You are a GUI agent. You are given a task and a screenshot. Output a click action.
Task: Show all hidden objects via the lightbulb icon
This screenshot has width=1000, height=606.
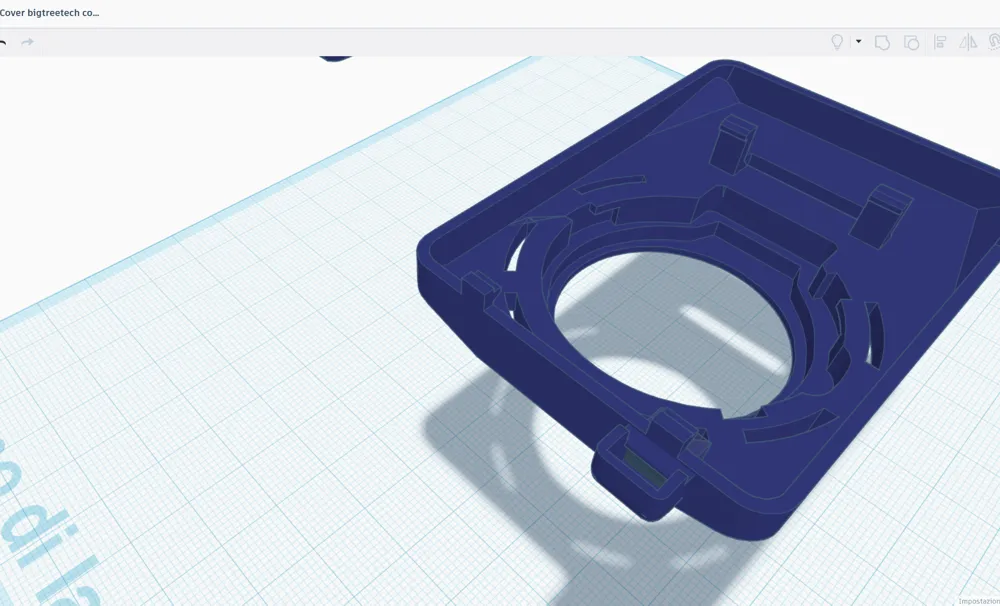[x=838, y=42]
